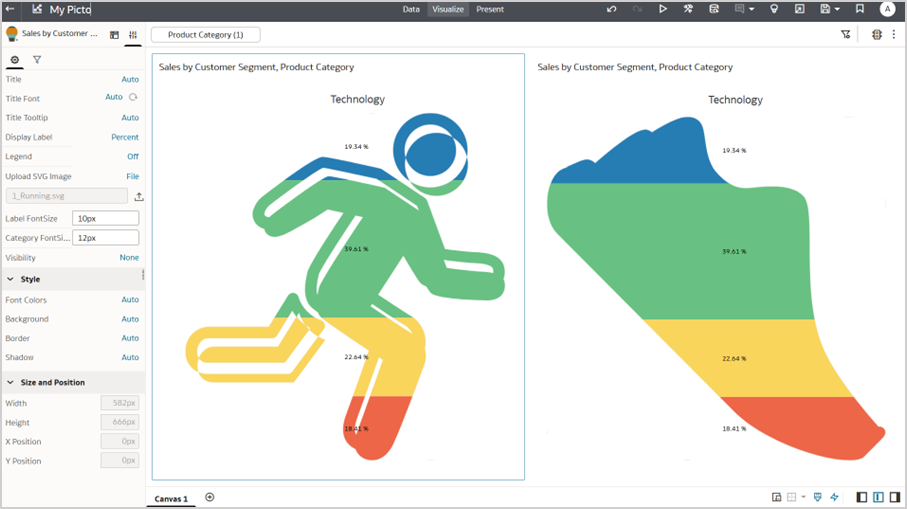Click the canvas layout icon in the bottom bar
907x509 pixels.
777,497
